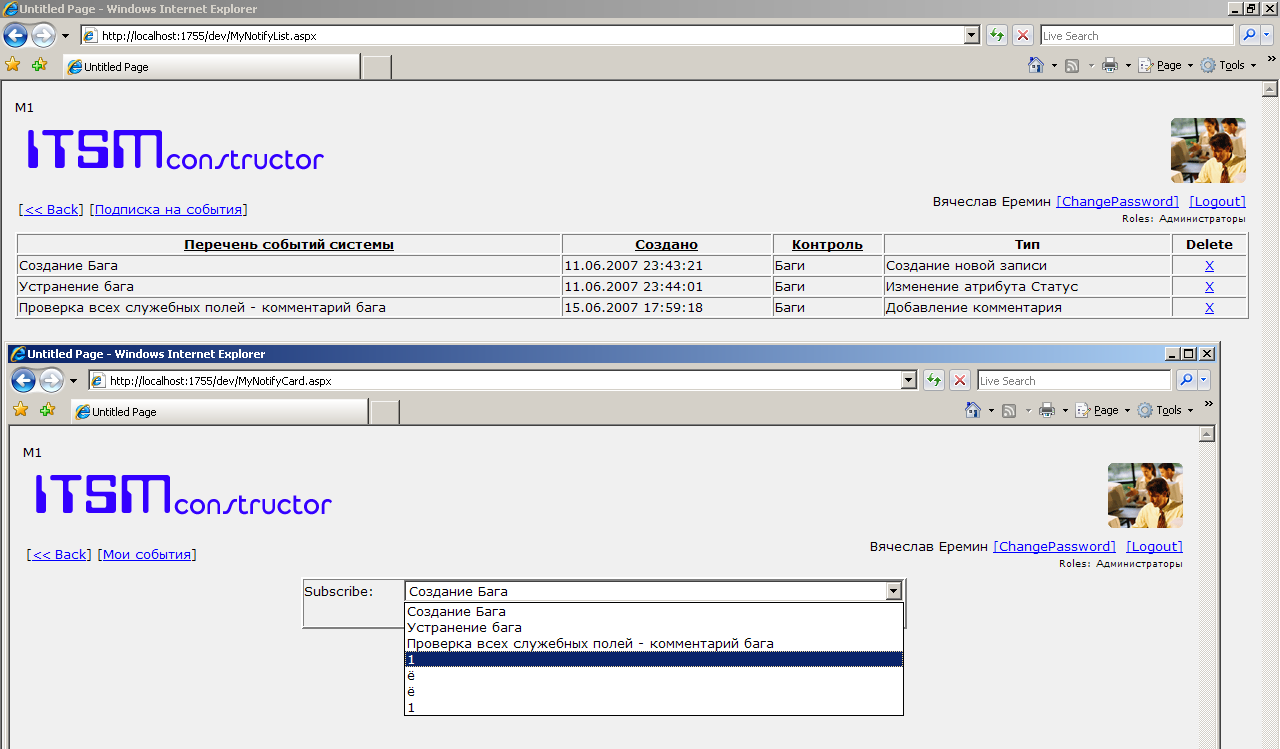
Task: Stop loading the MyNotifyCard.aspx page
Action: (960, 381)
